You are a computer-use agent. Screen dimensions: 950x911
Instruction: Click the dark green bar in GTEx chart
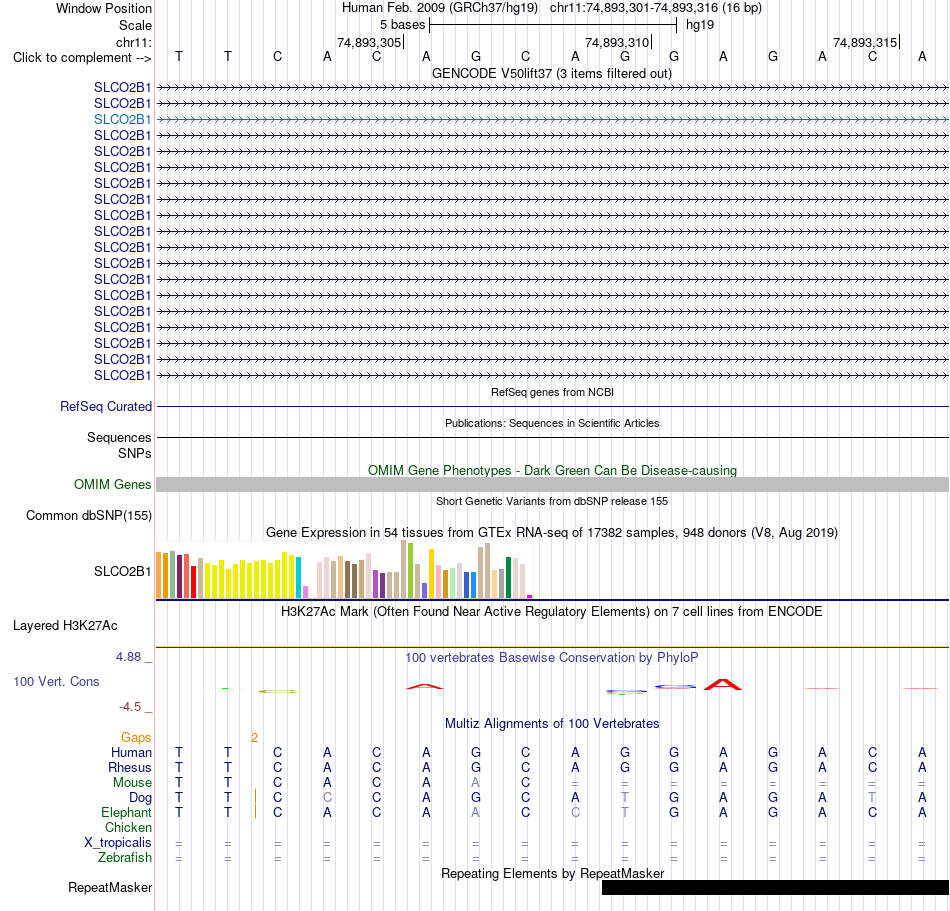(x=508, y=578)
